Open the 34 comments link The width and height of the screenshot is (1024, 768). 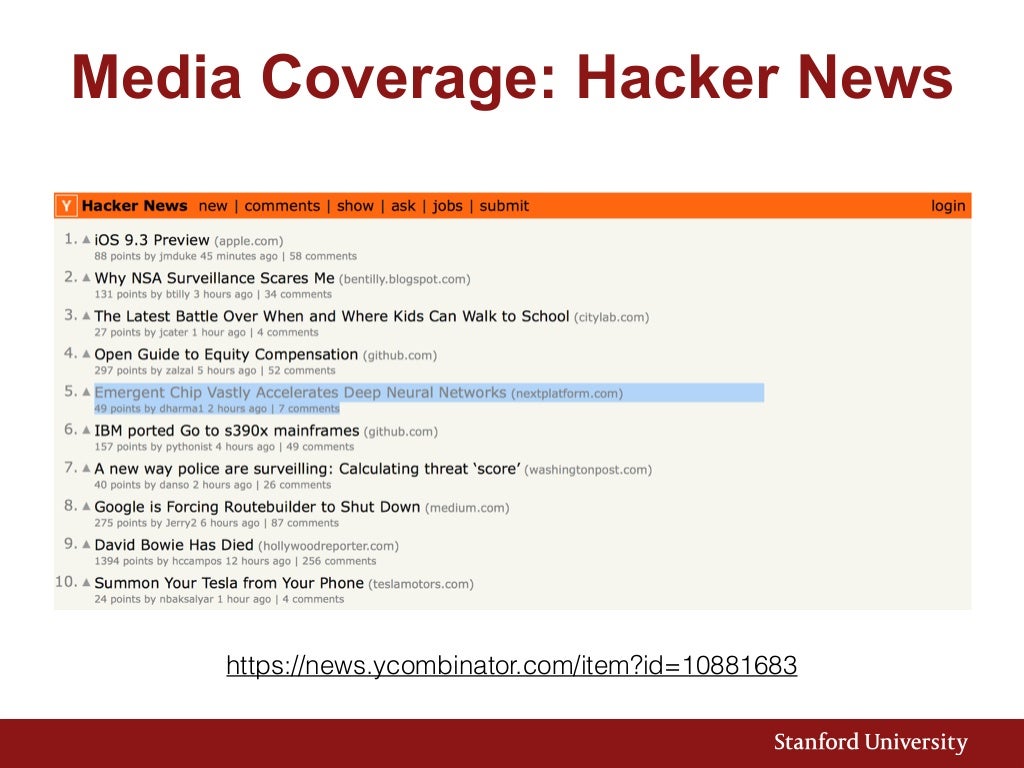(x=298, y=295)
